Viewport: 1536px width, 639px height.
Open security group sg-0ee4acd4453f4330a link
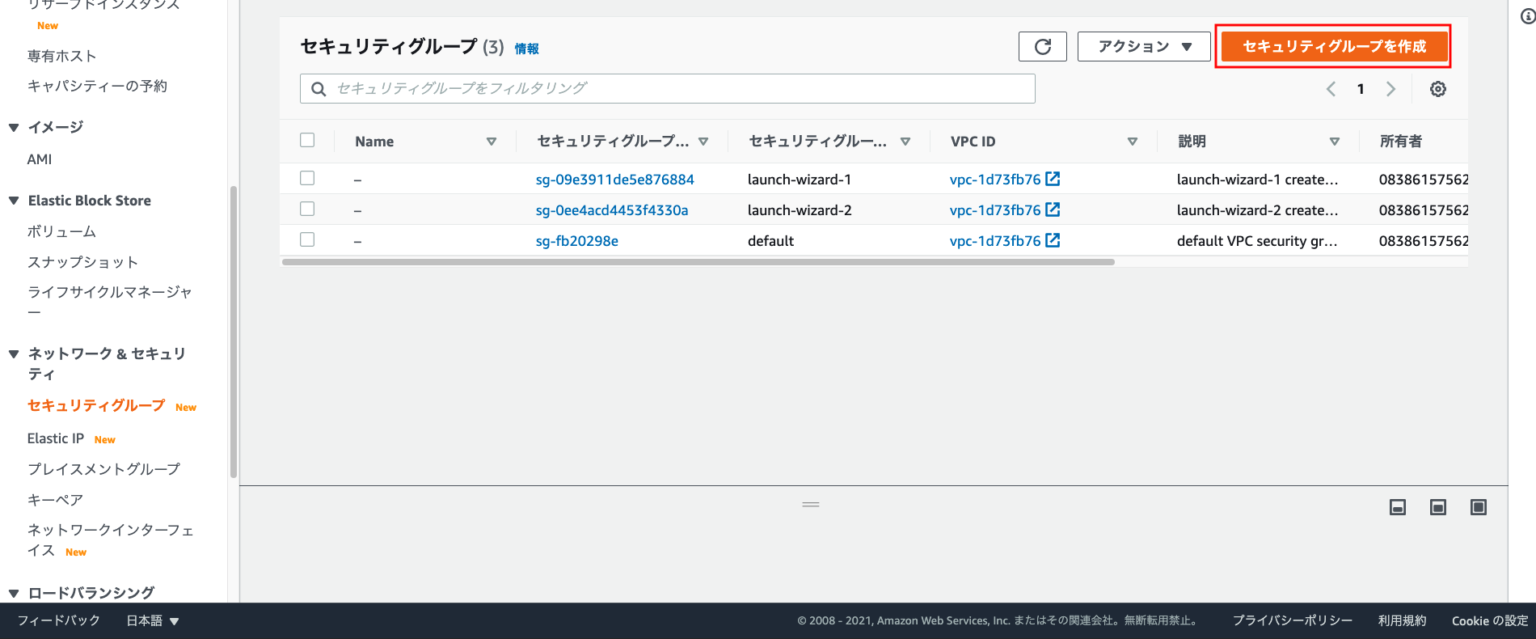coord(612,210)
